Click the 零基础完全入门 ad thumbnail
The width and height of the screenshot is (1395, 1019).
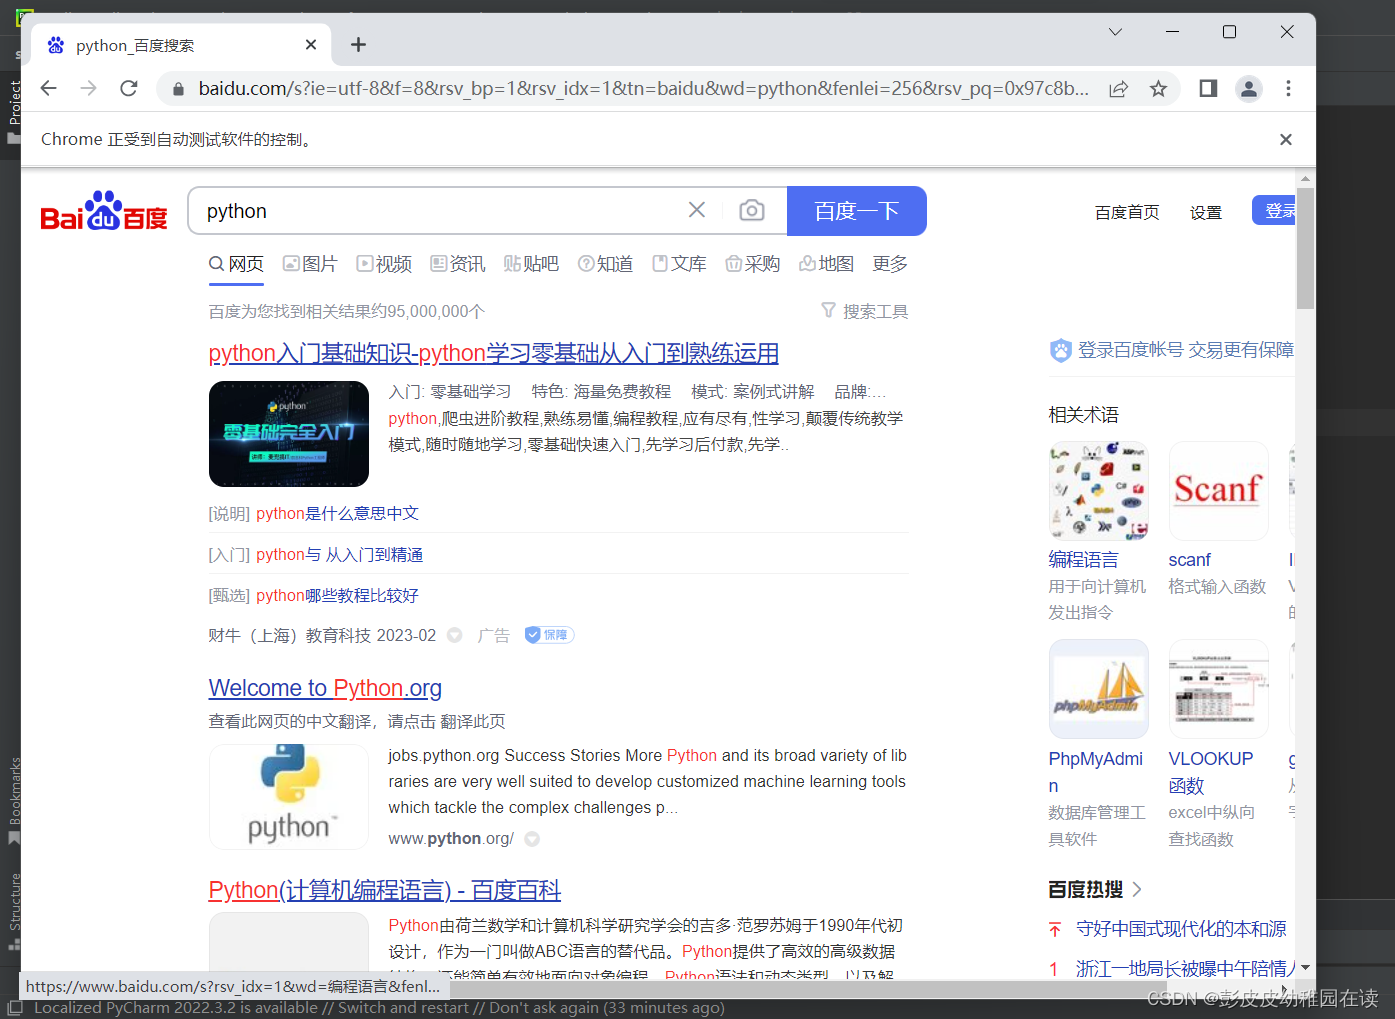289,434
